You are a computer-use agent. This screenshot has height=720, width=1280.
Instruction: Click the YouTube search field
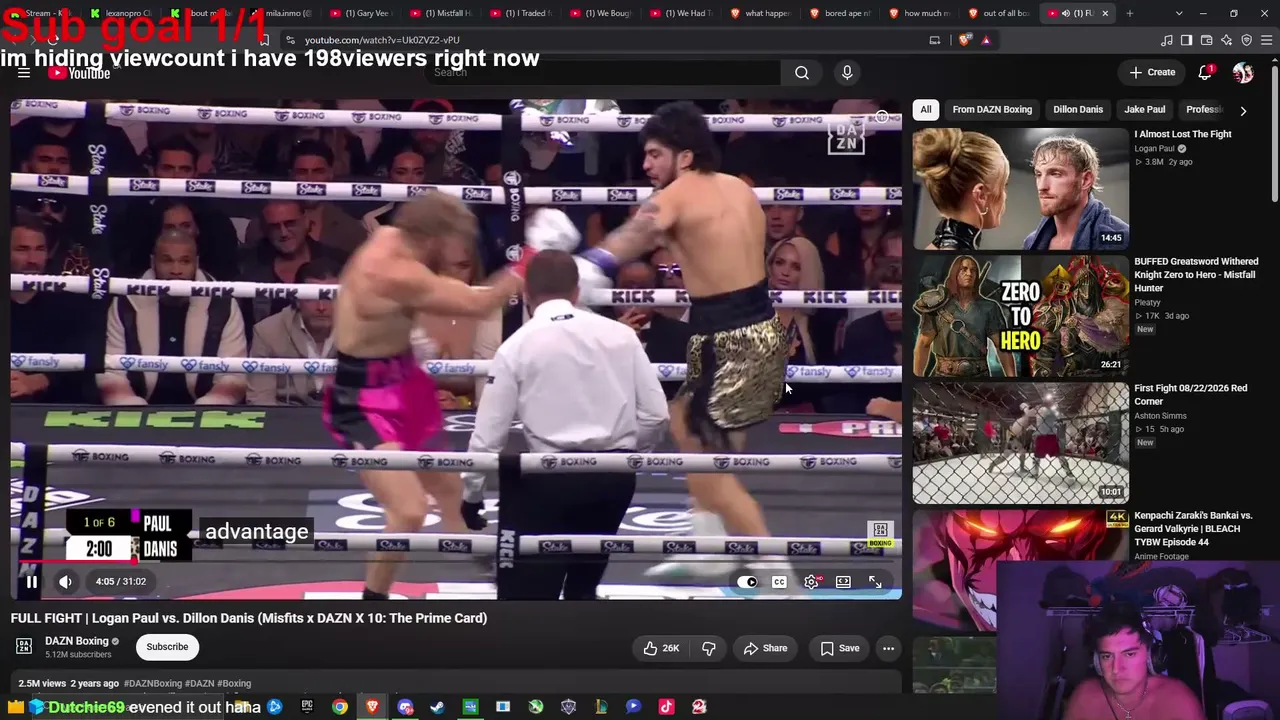click(x=603, y=72)
